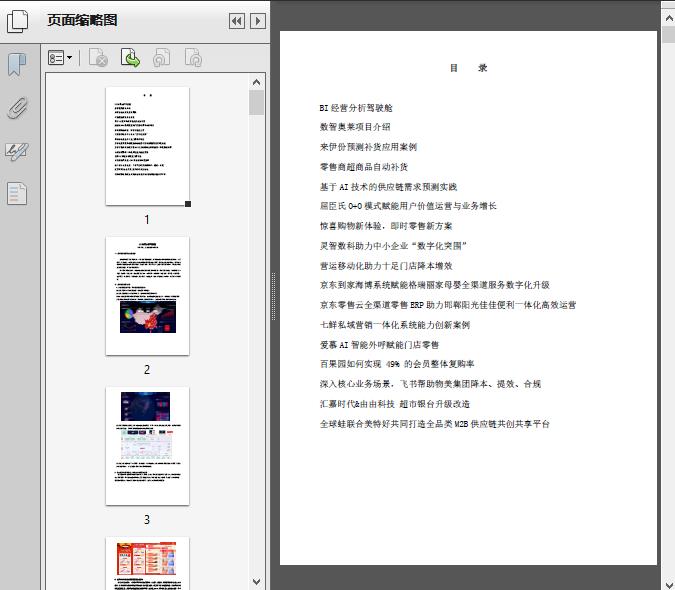
Task: Click thumbnail panel scroll up arrow
Action: [x=257, y=82]
